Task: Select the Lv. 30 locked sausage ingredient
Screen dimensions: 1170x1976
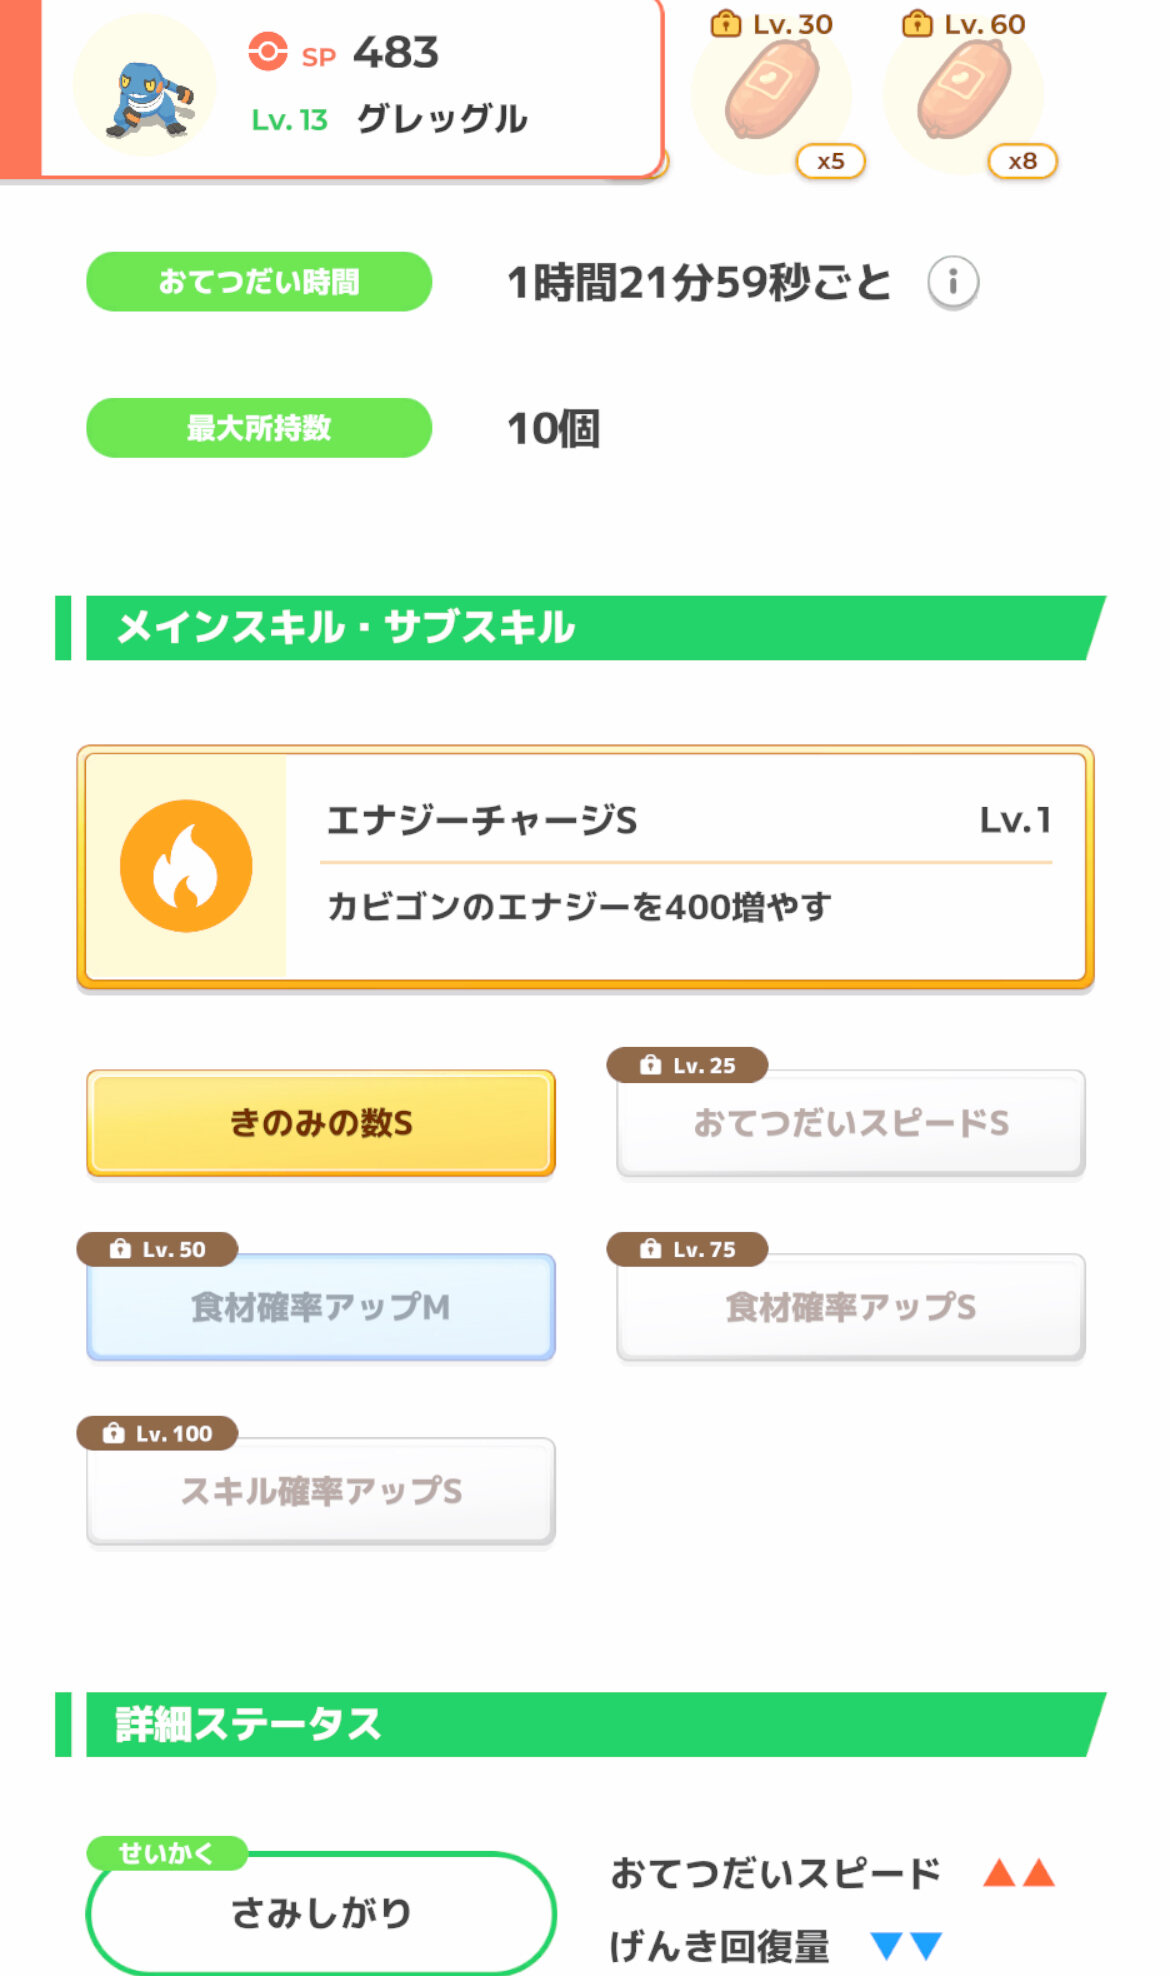Action: [x=773, y=92]
